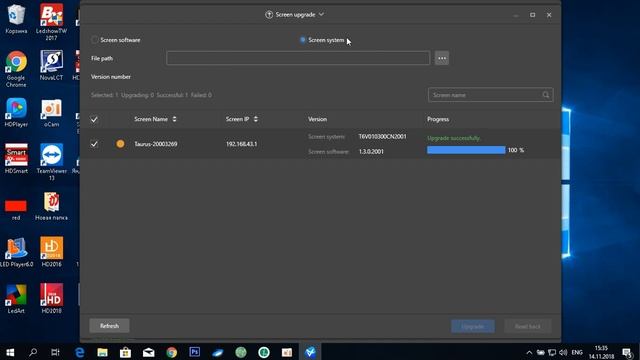Click the Roll back button
640x360 pixels.
[527, 326]
